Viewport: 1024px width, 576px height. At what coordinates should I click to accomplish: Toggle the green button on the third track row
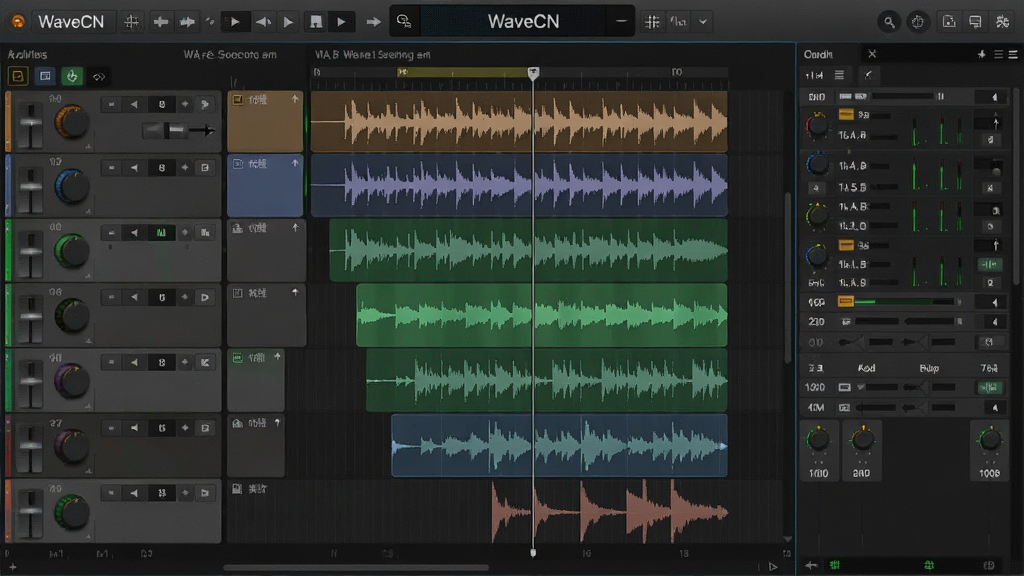tap(161, 232)
